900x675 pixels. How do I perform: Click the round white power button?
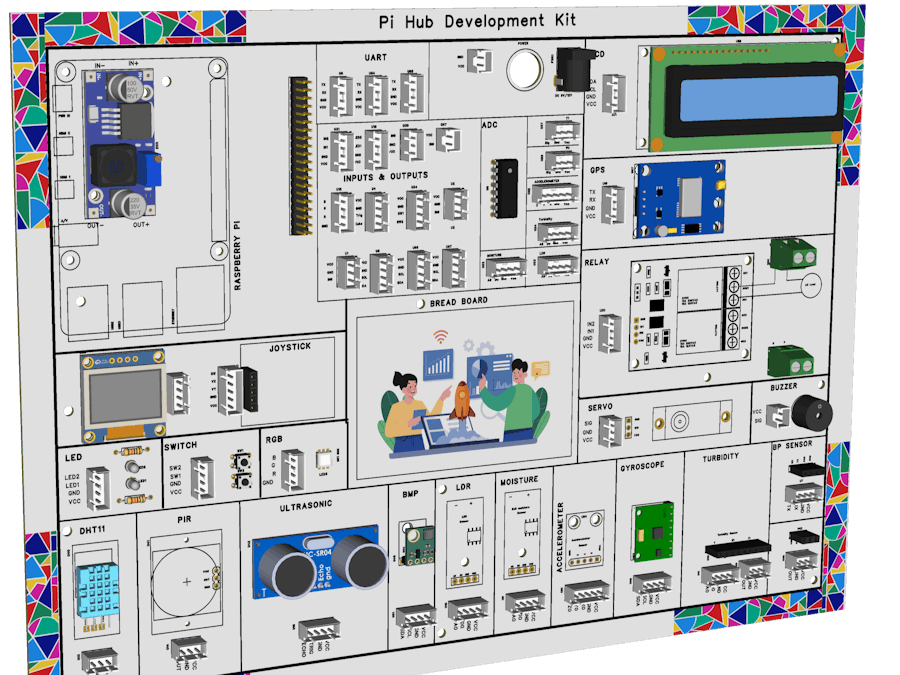click(524, 69)
